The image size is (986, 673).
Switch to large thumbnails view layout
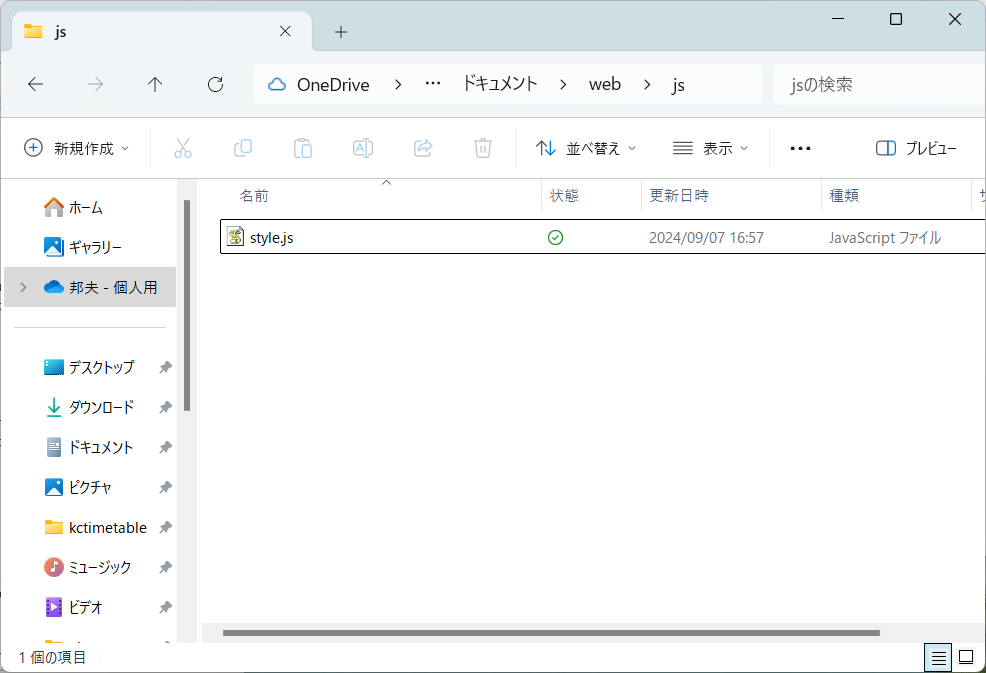coord(966,657)
